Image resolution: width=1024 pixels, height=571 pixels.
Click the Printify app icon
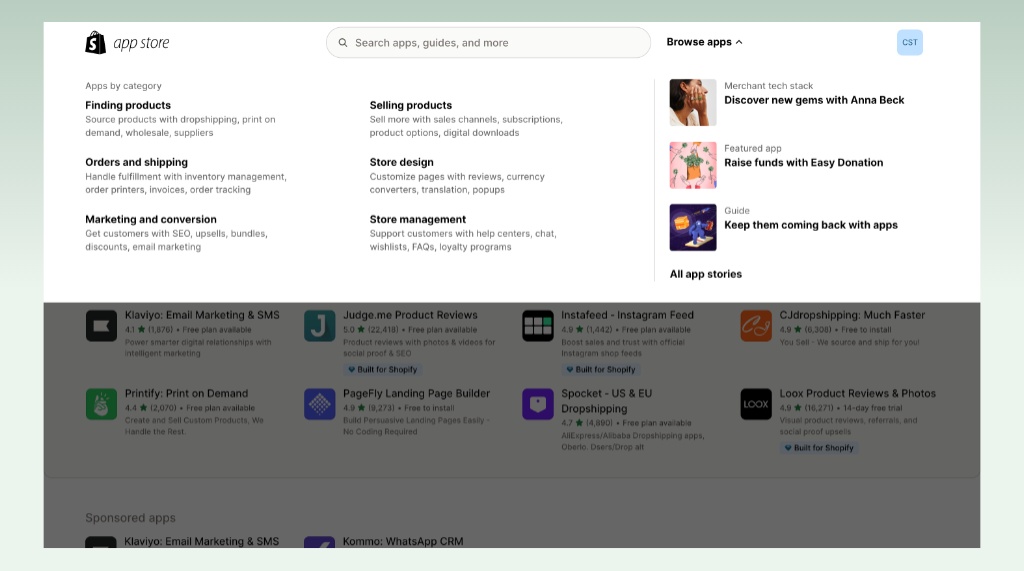coord(101,404)
